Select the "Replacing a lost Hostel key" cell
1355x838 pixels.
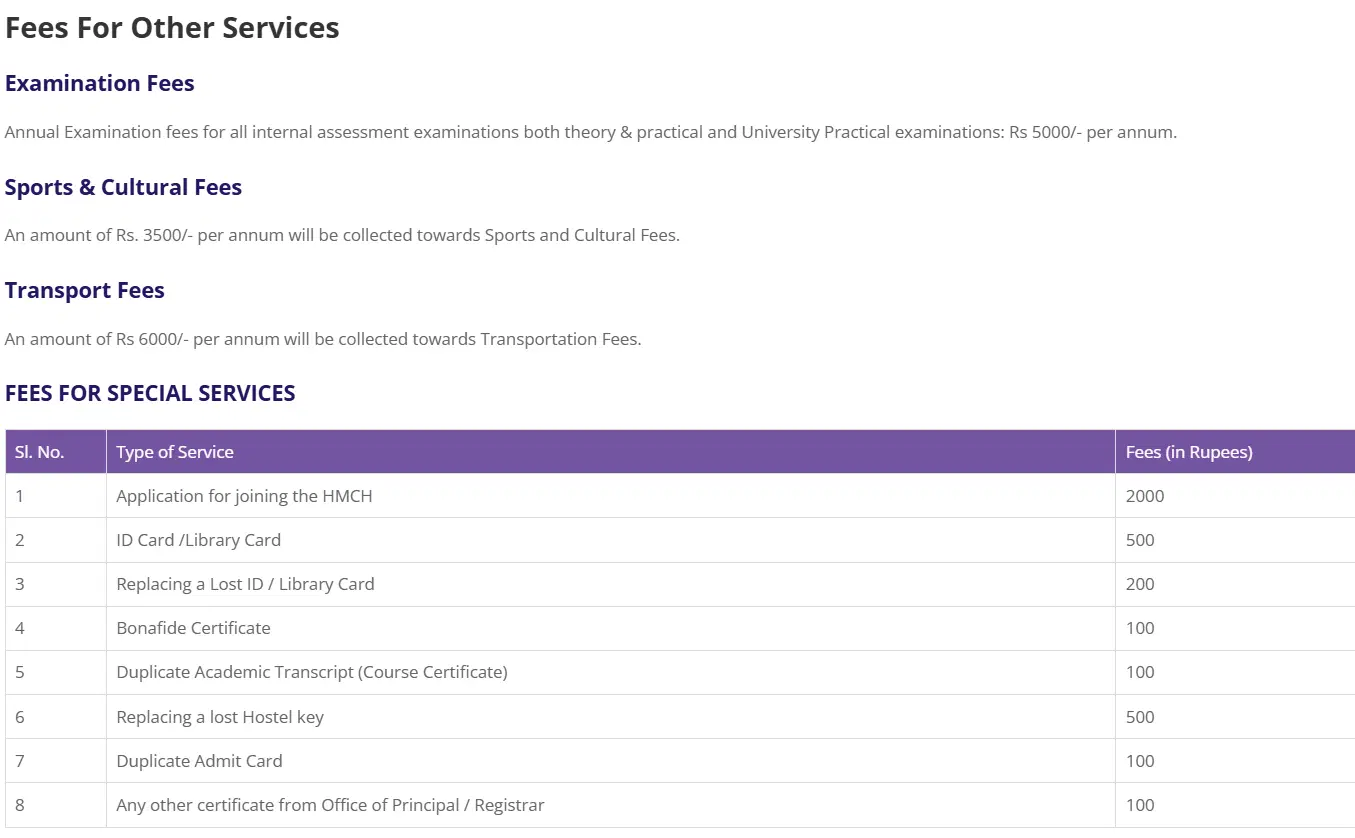click(x=220, y=717)
